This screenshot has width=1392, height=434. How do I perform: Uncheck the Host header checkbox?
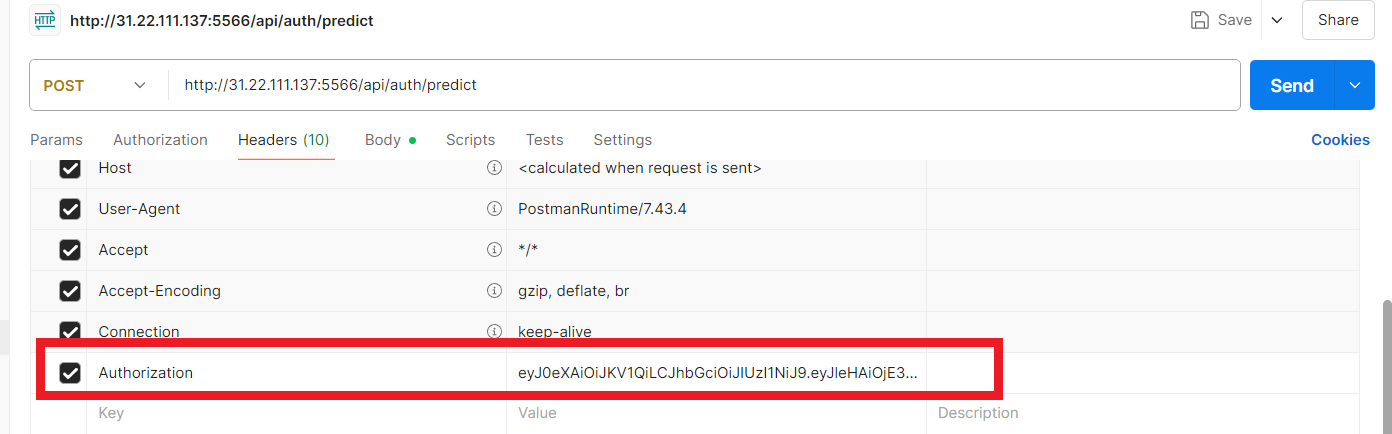pos(70,168)
